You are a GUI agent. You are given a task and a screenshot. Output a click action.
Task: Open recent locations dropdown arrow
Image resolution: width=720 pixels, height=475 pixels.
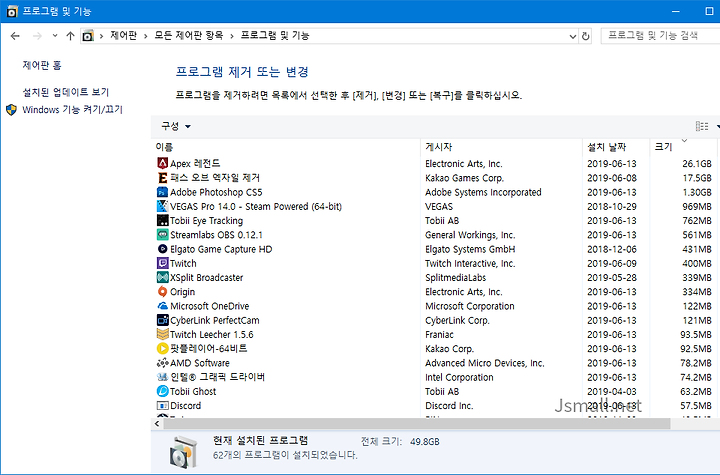[x=55, y=35]
